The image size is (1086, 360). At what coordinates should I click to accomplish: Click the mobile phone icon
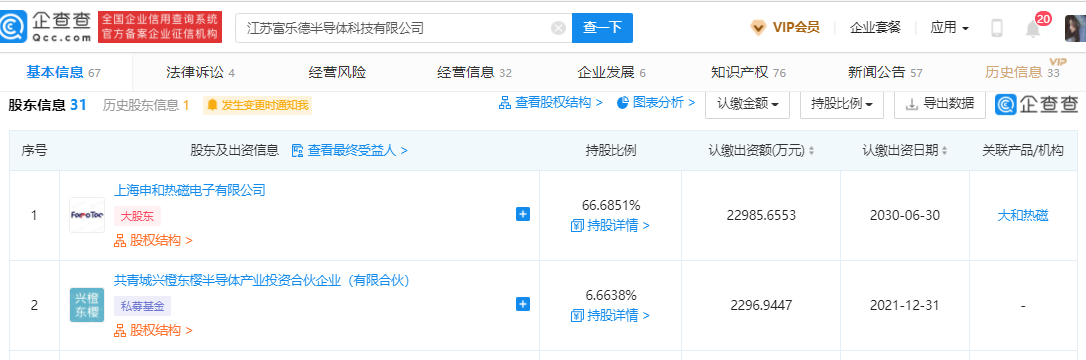click(x=997, y=28)
